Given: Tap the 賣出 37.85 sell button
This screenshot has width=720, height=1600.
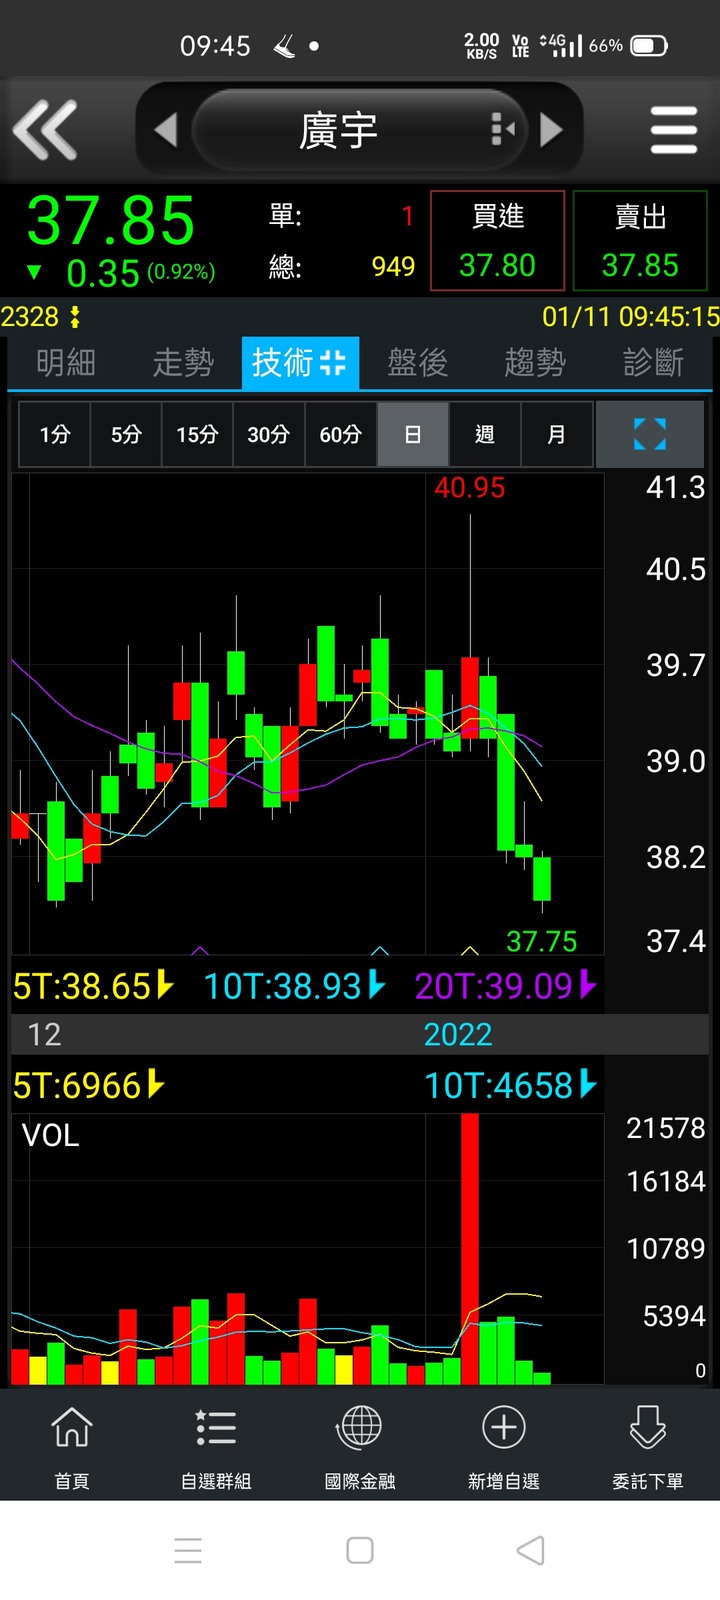Looking at the screenshot, I should click(x=640, y=241).
